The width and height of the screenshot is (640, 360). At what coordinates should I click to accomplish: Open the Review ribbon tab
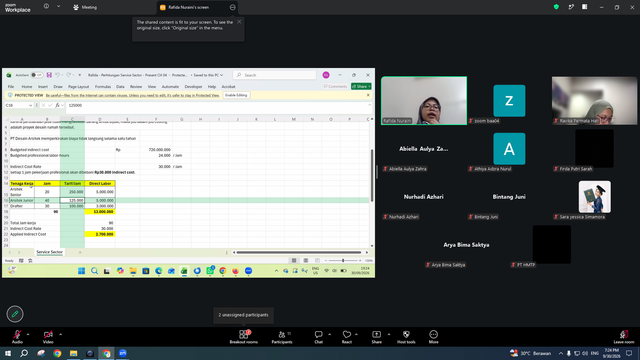click(x=136, y=87)
